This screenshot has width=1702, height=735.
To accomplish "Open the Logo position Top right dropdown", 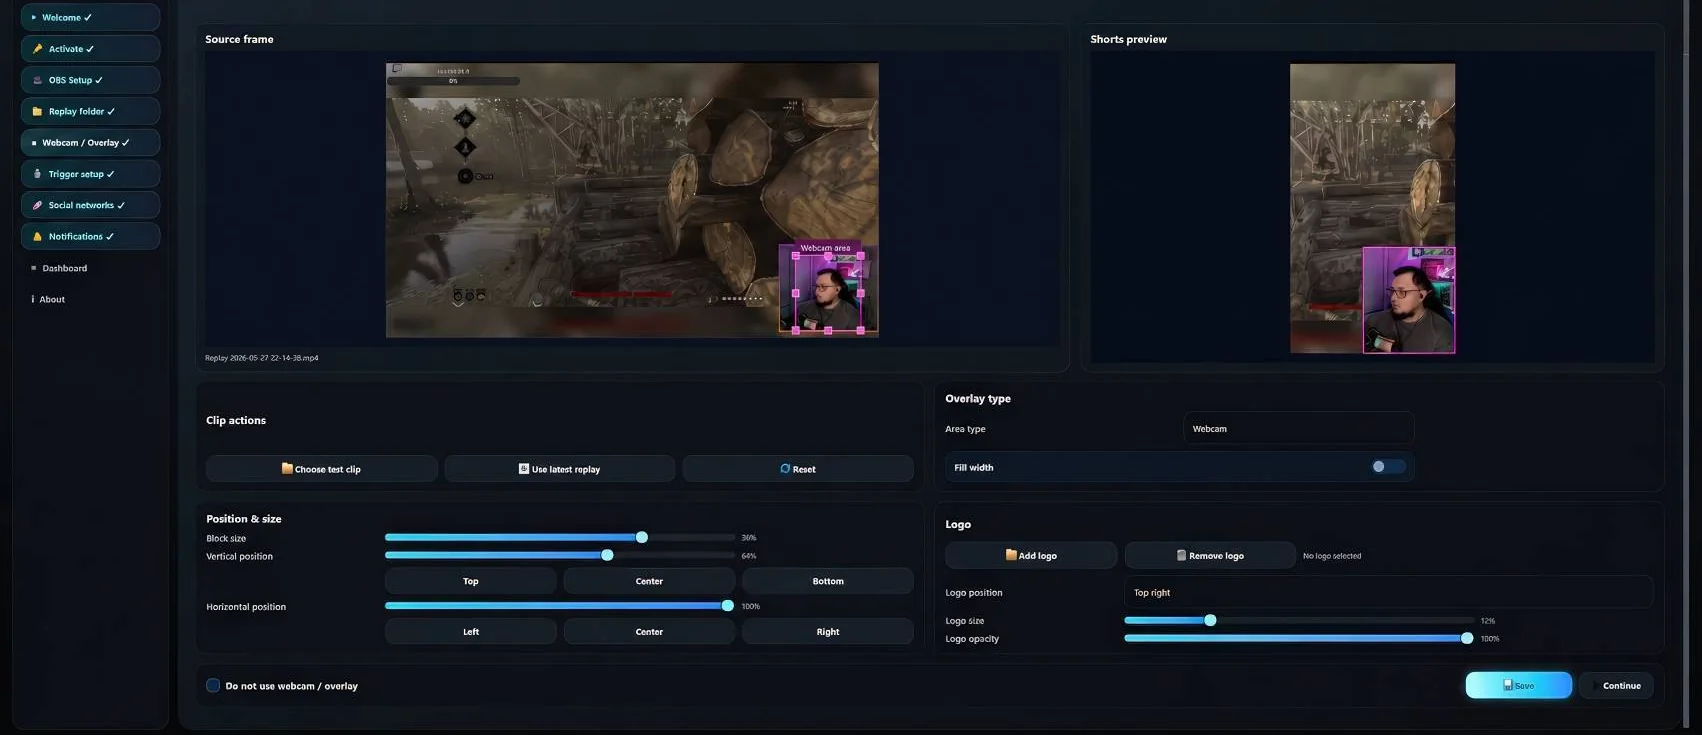I will click(x=1388, y=592).
